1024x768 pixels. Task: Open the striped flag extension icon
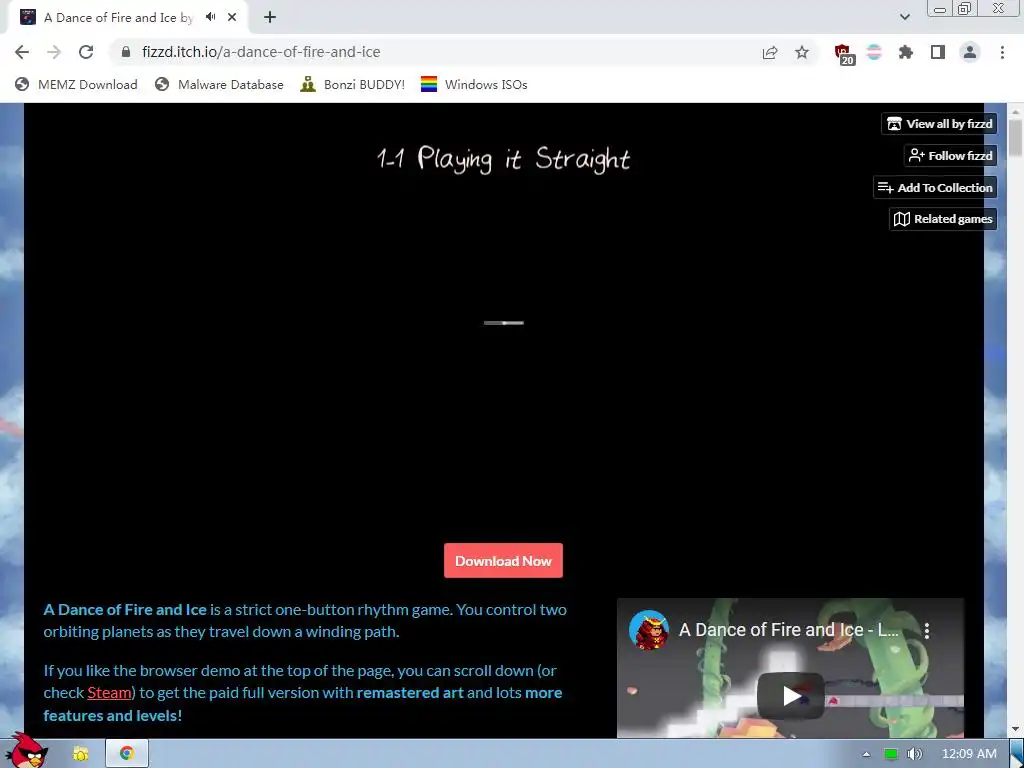[874, 52]
